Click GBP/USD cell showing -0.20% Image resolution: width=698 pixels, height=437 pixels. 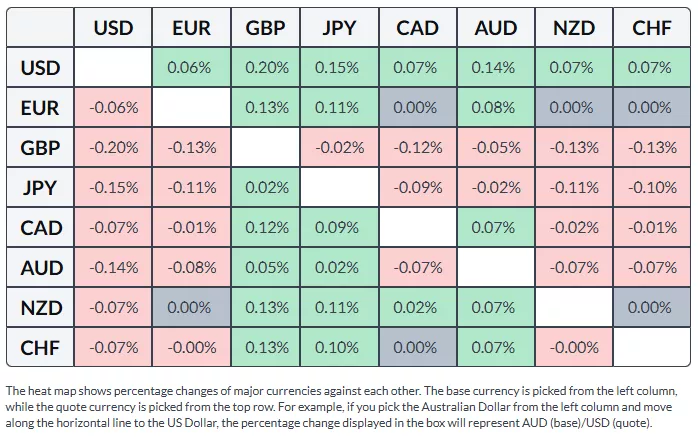pyautogui.click(x=113, y=148)
